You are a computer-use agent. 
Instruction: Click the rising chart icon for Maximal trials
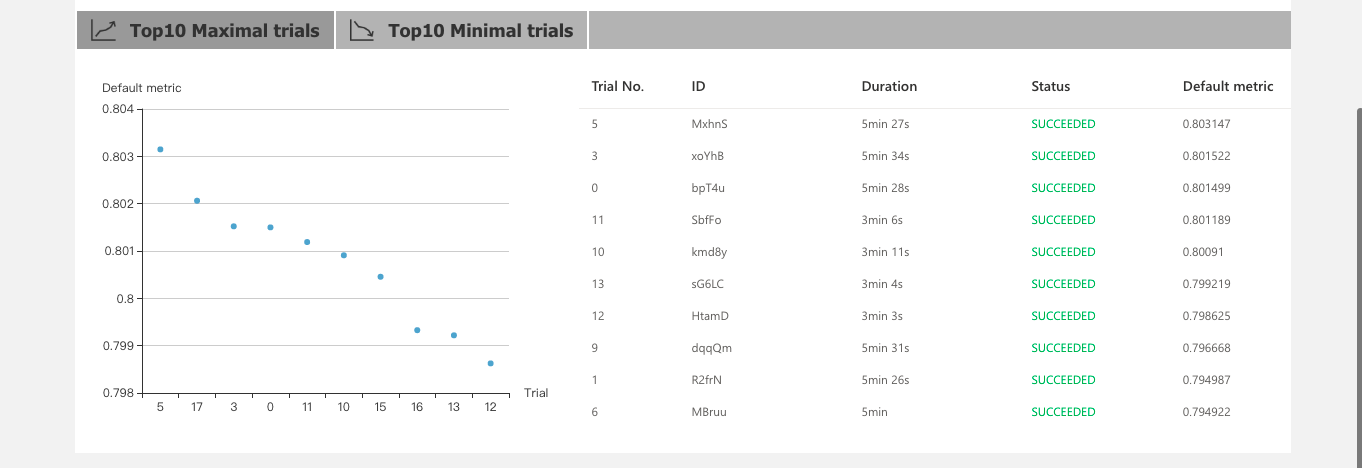104,30
